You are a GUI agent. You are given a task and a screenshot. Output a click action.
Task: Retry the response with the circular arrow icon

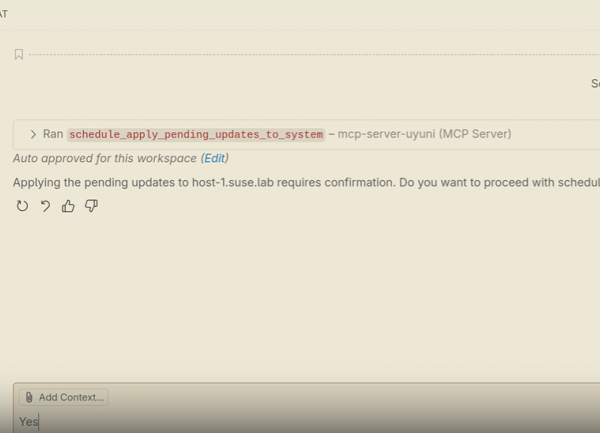click(22, 206)
